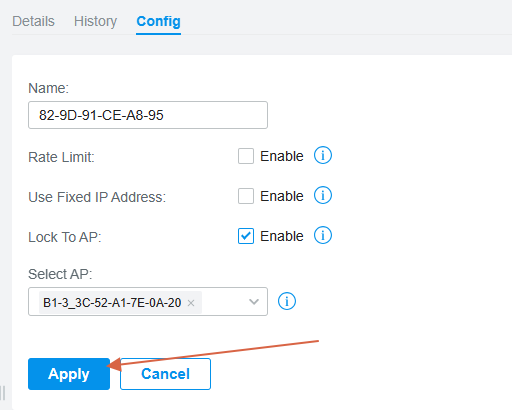Viewport: 512px width, 410px height.
Task: Remove the B1-3_3C-52-A1-7E-0A-20 tag
Action: click(191, 303)
